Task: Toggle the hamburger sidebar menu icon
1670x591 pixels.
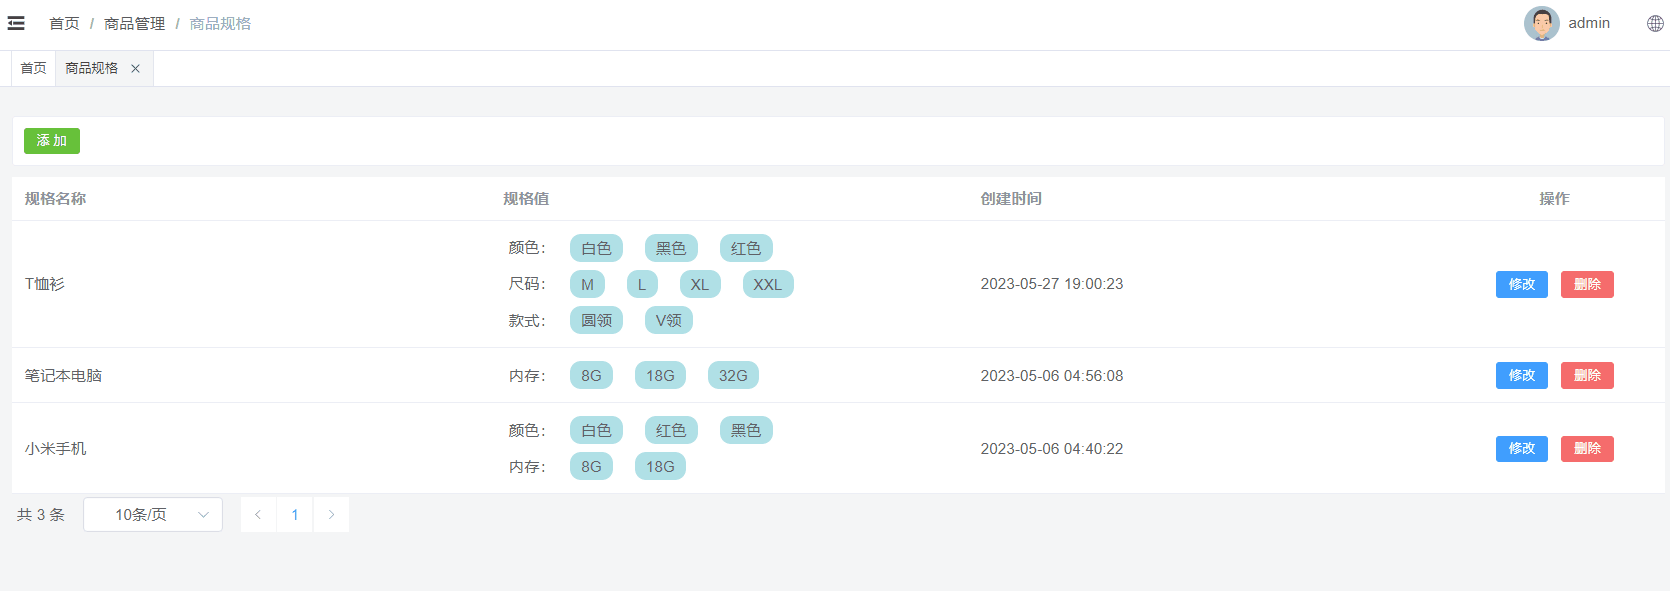Action: pyautogui.click(x=16, y=23)
